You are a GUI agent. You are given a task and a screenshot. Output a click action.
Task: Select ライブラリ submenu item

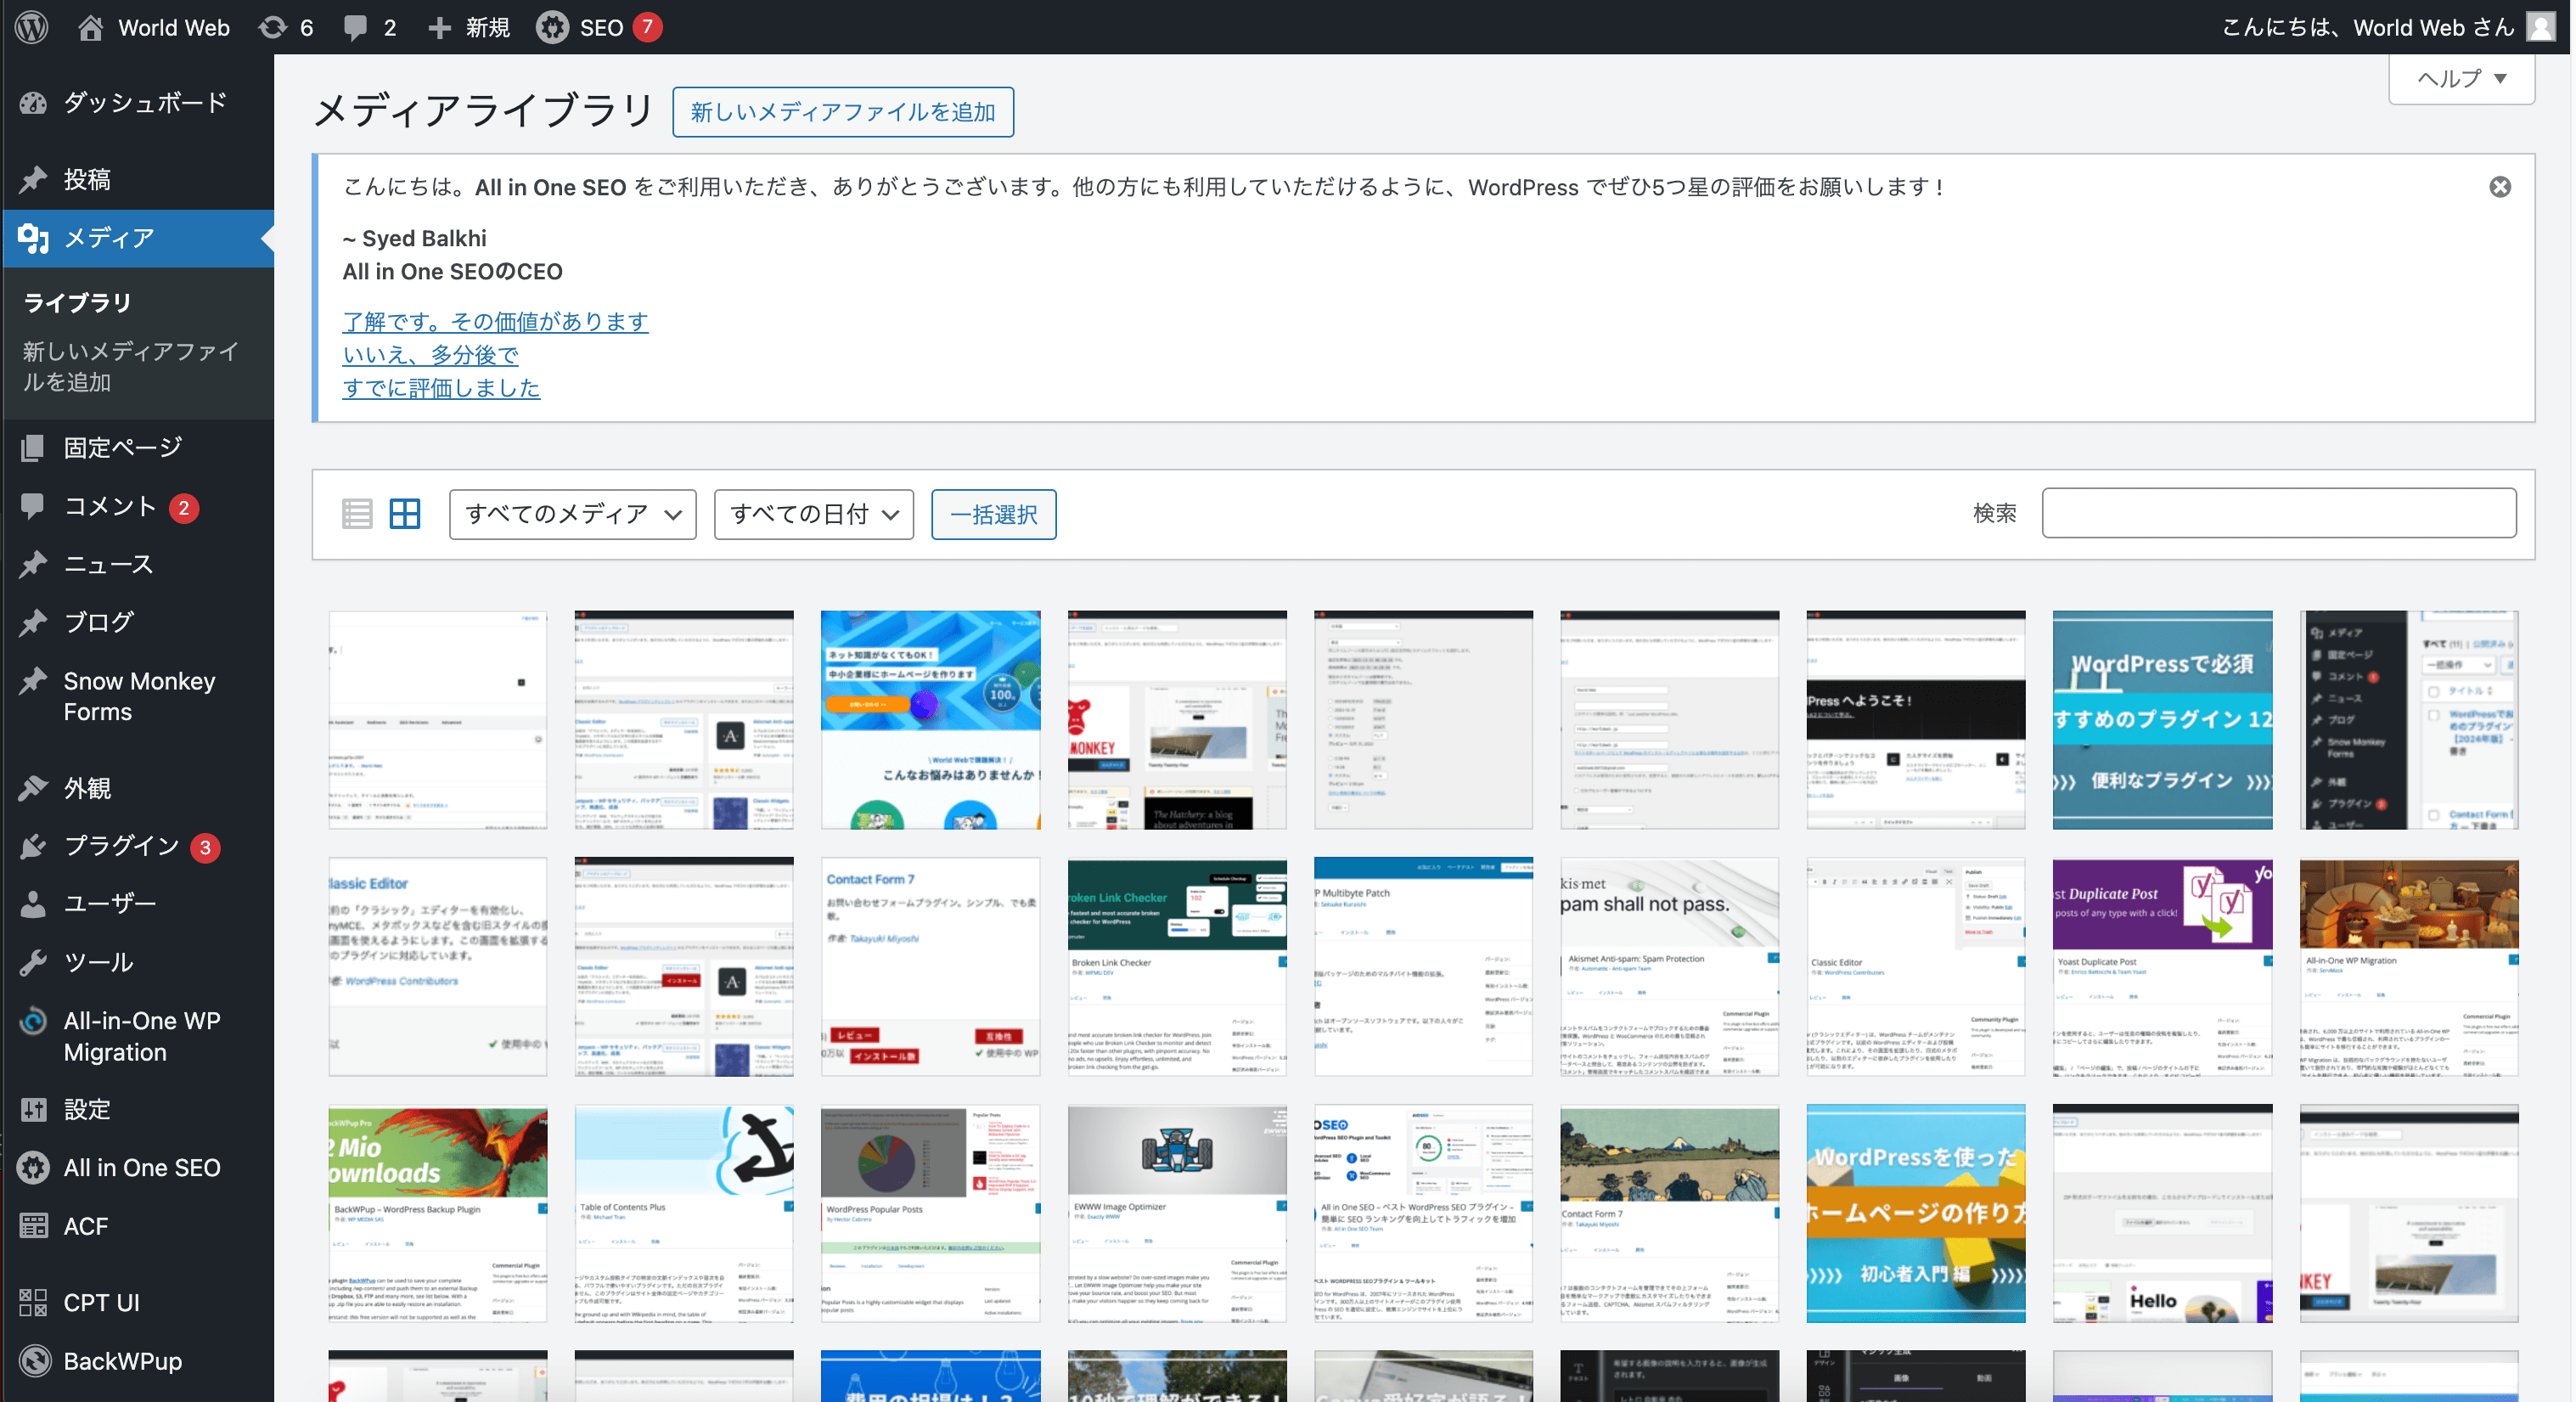click(x=77, y=302)
